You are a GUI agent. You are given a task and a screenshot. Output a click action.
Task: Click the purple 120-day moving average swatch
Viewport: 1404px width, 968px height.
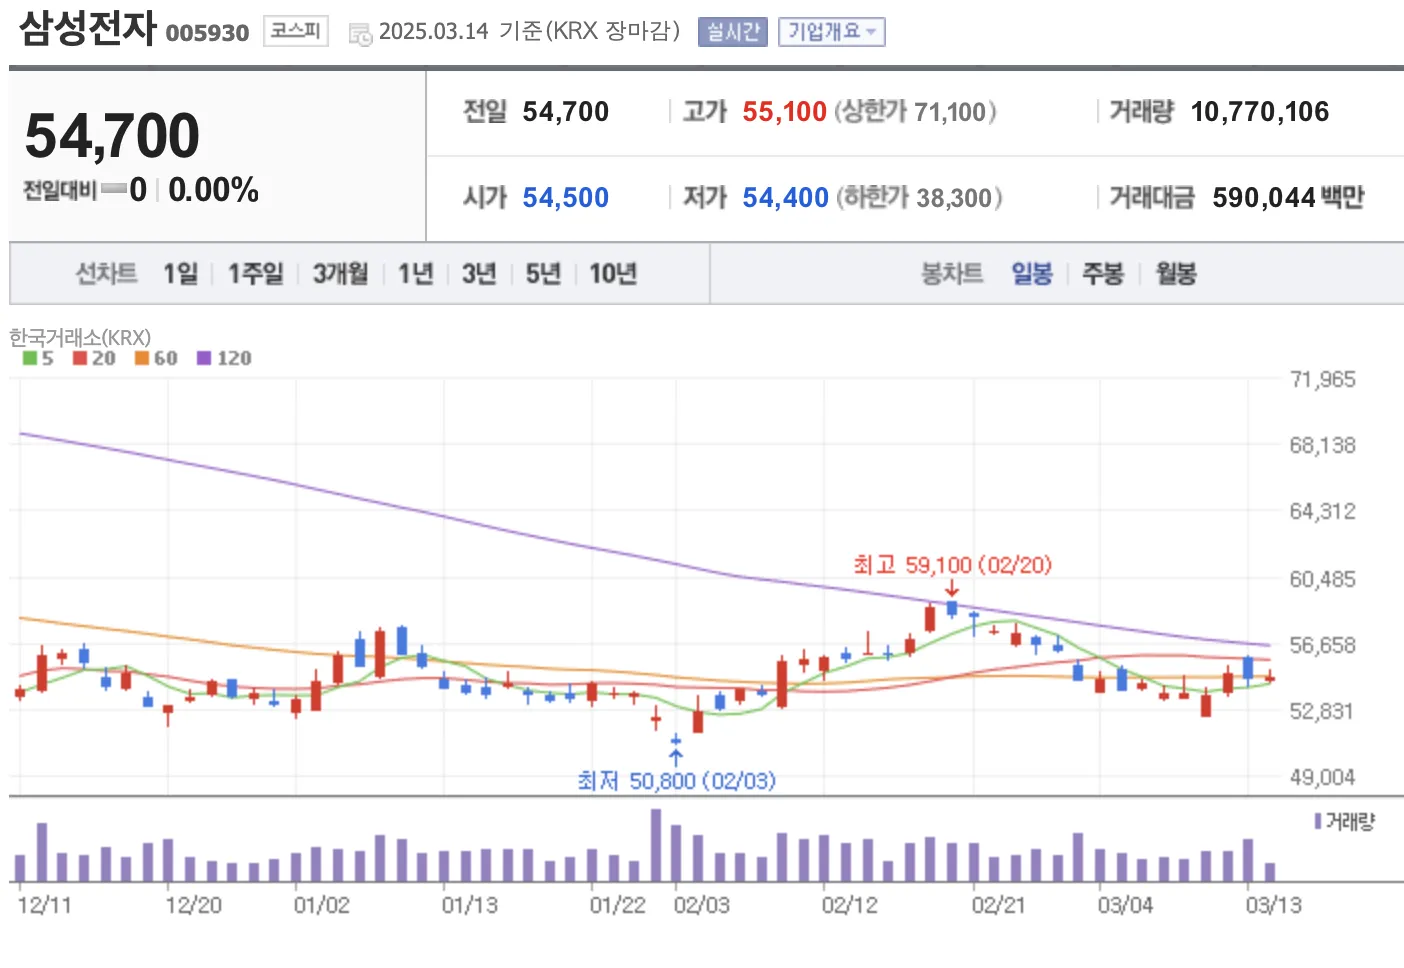pyautogui.click(x=204, y=358)
